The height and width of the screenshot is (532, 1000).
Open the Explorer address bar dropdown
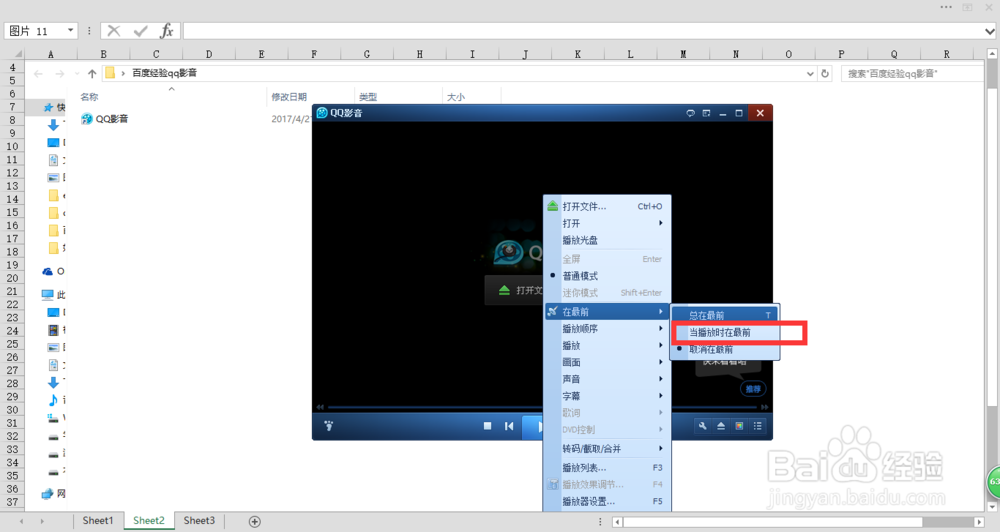point(810,74)
